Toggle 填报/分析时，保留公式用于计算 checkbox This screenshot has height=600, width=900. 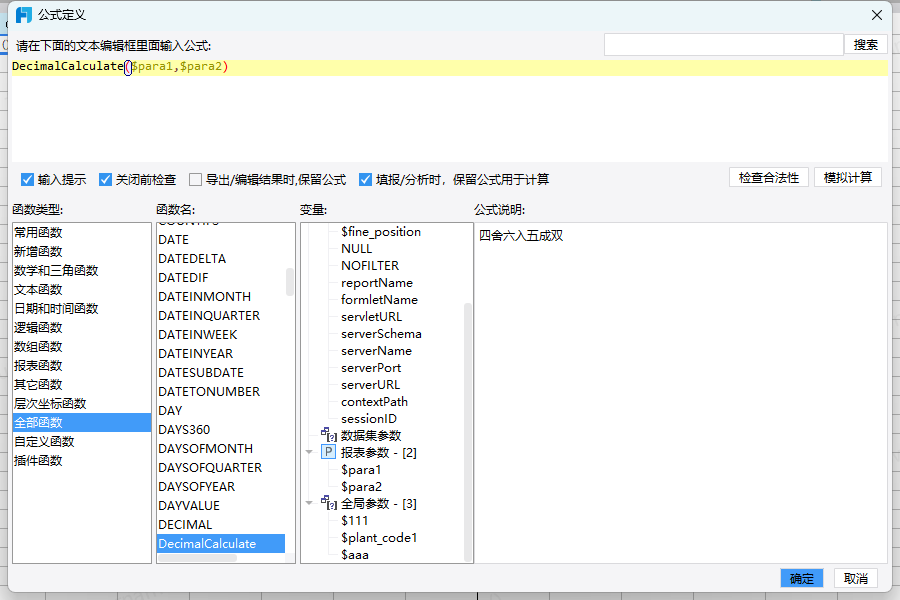(365, 180)
